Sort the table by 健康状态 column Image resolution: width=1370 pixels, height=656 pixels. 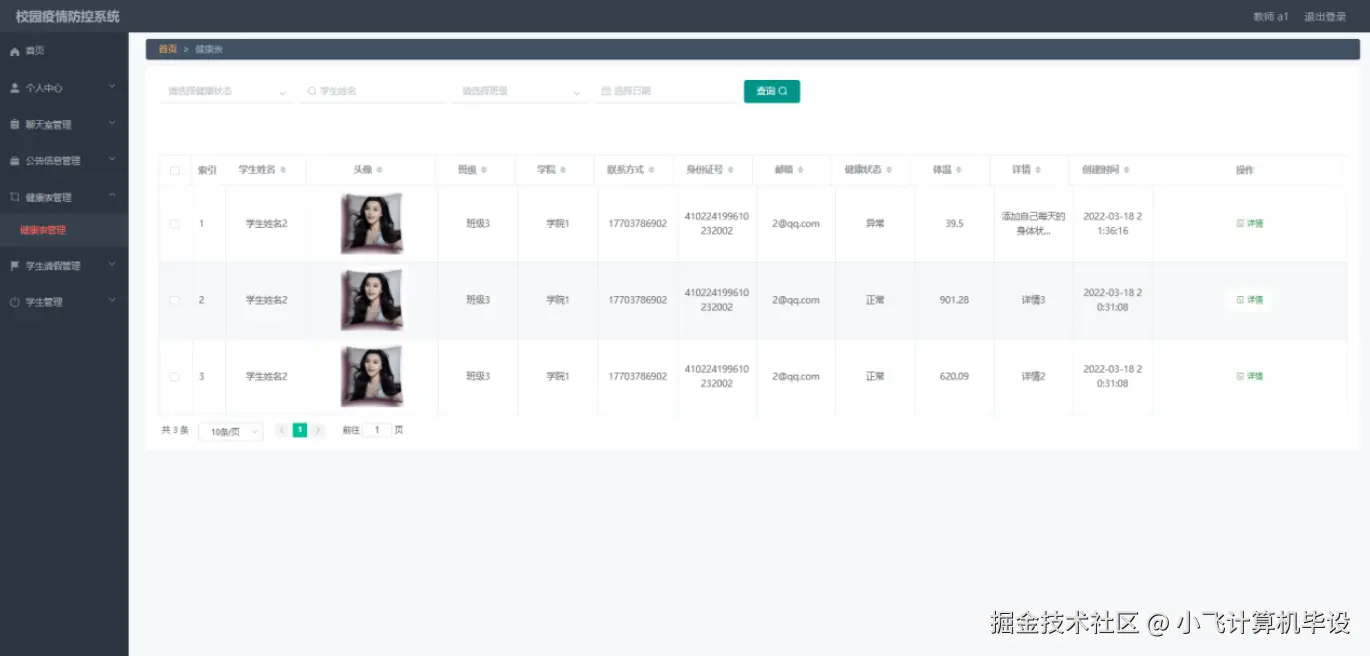[x=890, y=171]
